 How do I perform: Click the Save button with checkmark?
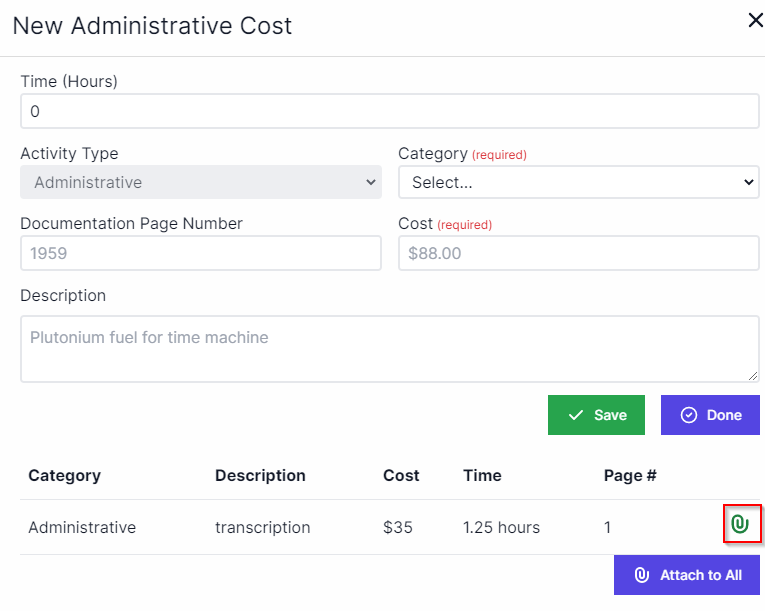[x=596, y=415]
